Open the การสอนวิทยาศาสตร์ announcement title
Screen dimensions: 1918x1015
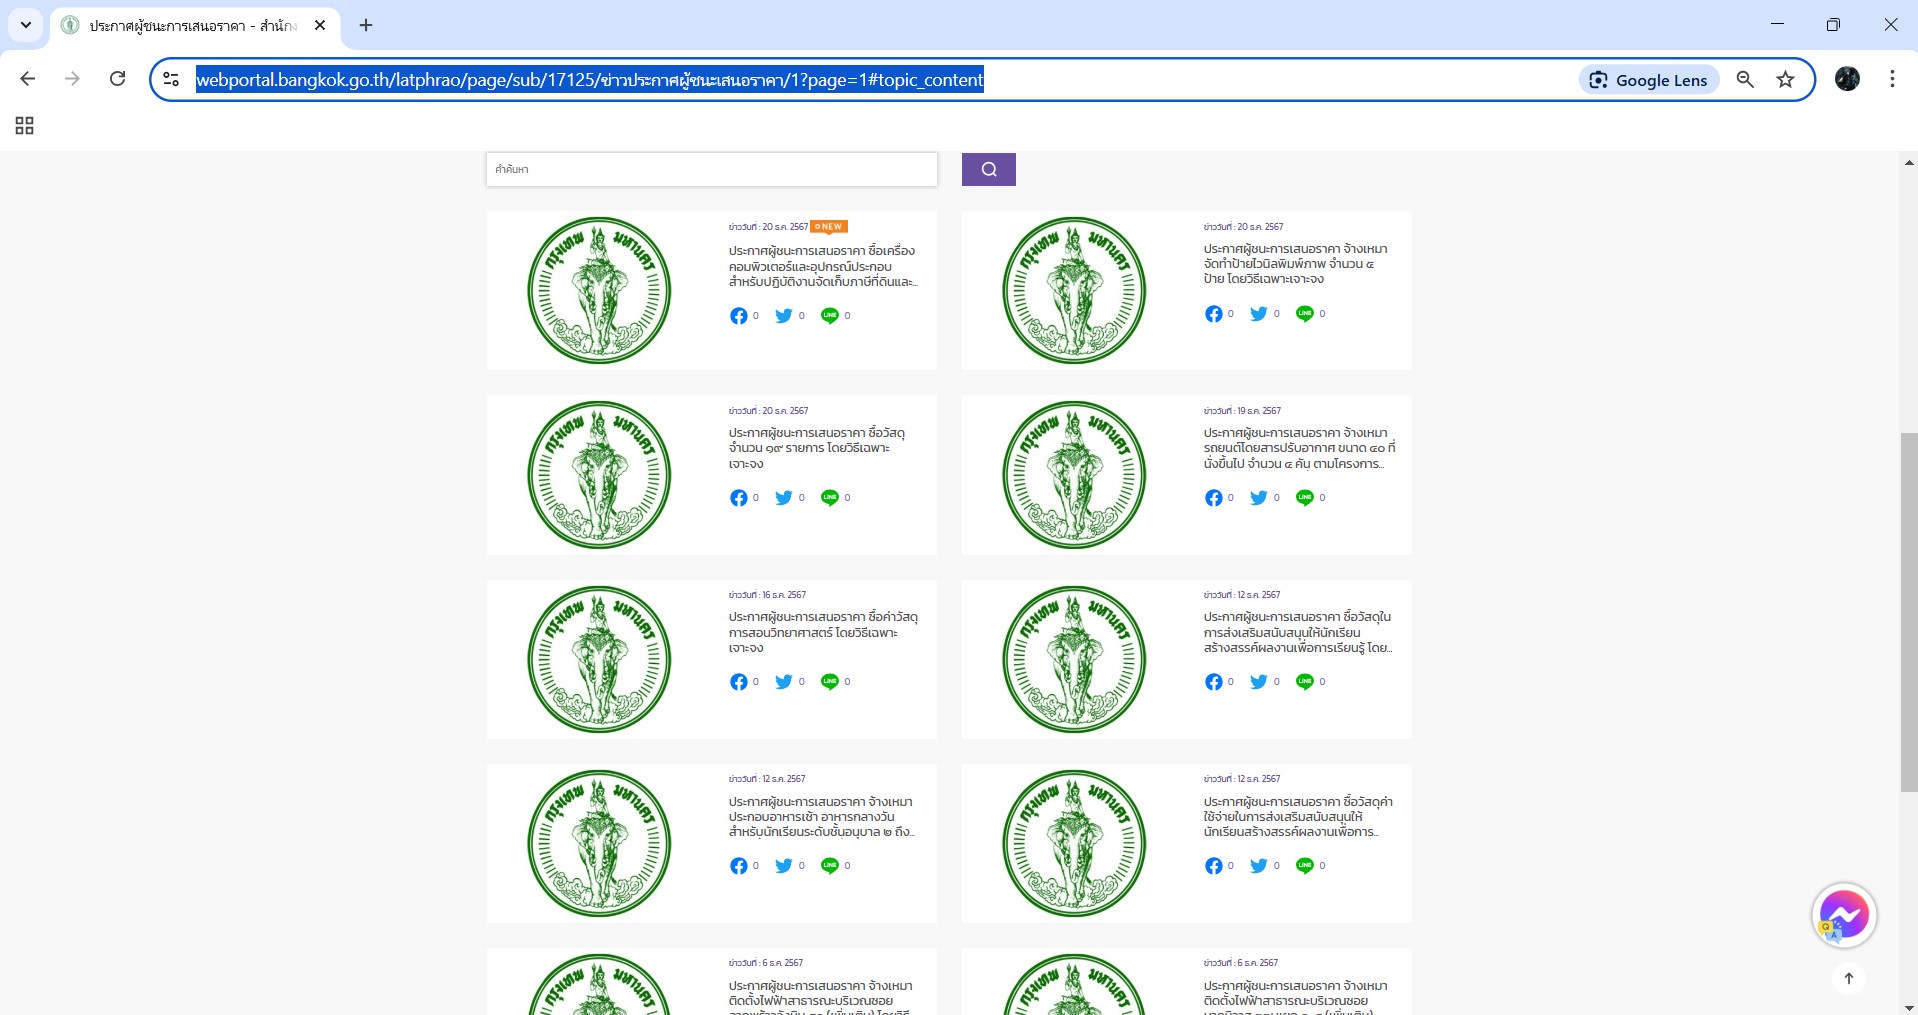(823, 632)
